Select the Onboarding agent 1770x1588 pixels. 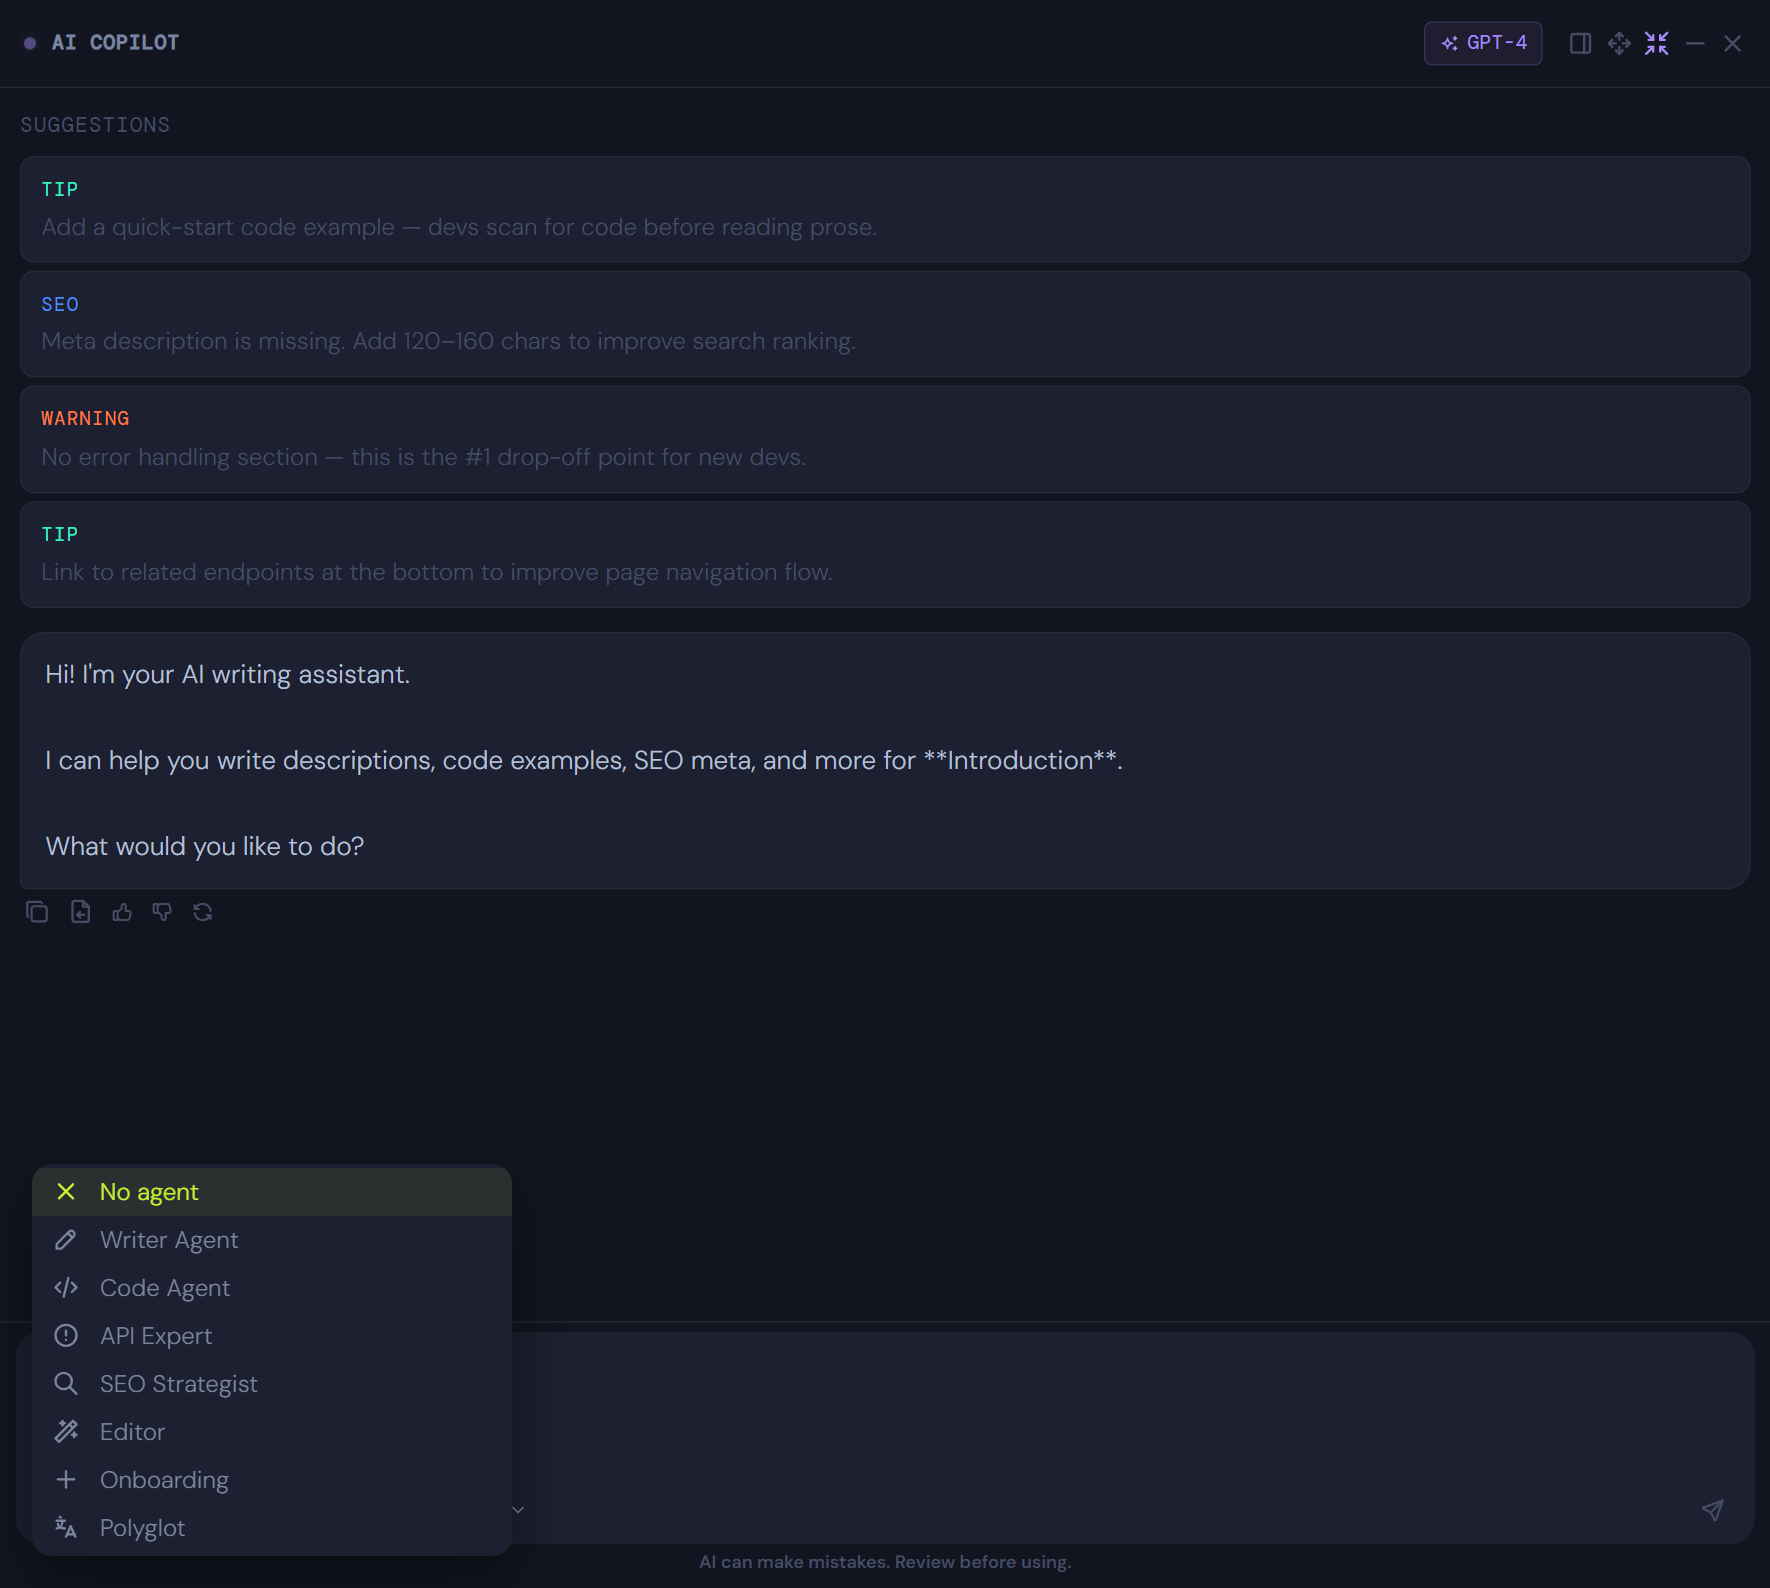click(x=165, y=1479)
